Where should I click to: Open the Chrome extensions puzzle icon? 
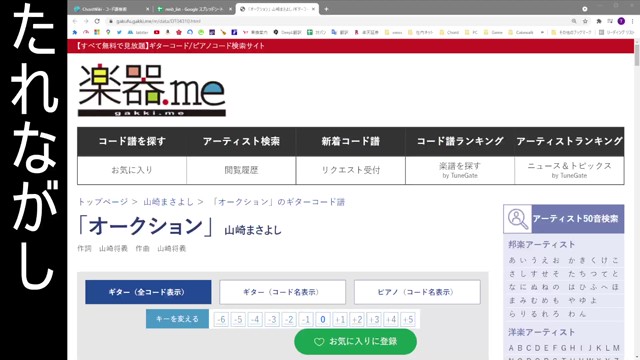599,21
